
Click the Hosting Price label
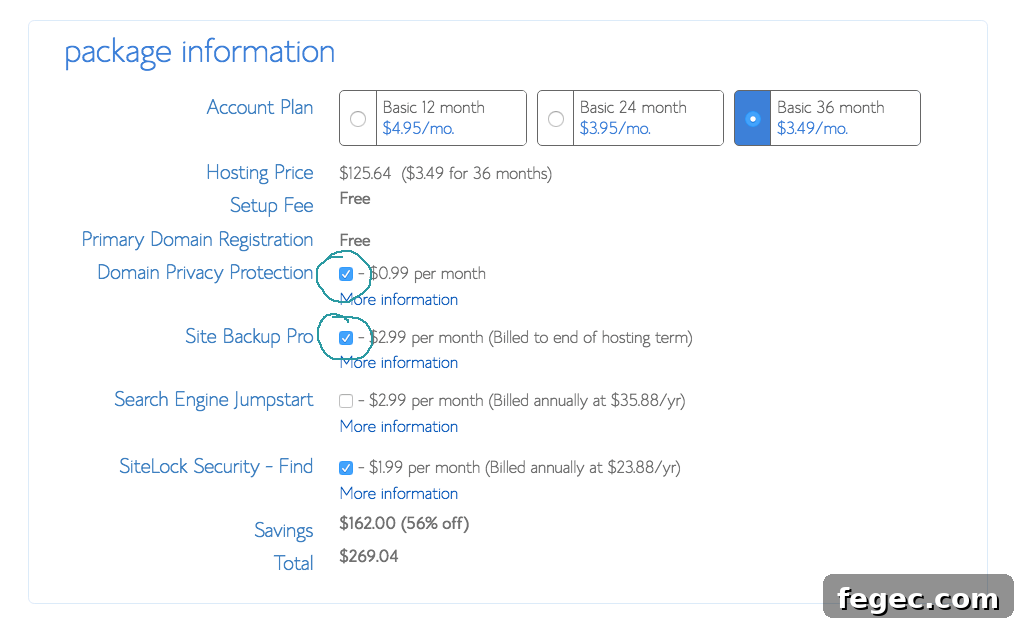click(260, 173)
